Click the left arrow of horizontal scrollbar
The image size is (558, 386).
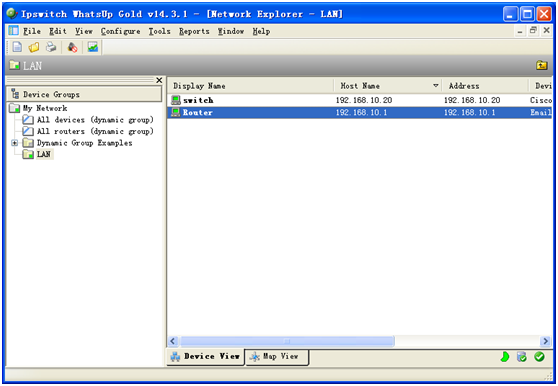(173, 341)
